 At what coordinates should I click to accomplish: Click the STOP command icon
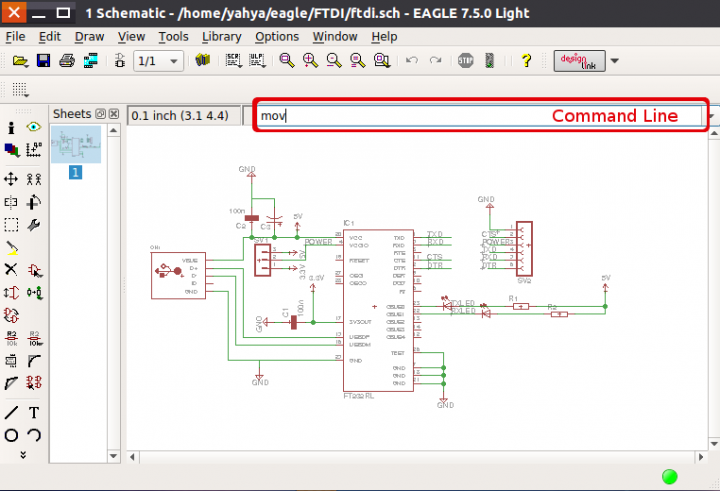[x=465, y=61]
